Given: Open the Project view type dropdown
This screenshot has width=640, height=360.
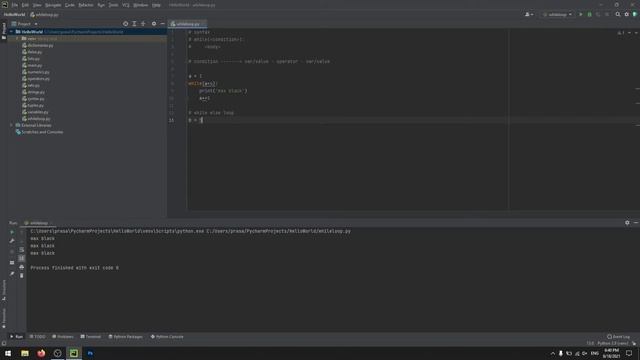Looking at the screenshot, I should point(24,24).
